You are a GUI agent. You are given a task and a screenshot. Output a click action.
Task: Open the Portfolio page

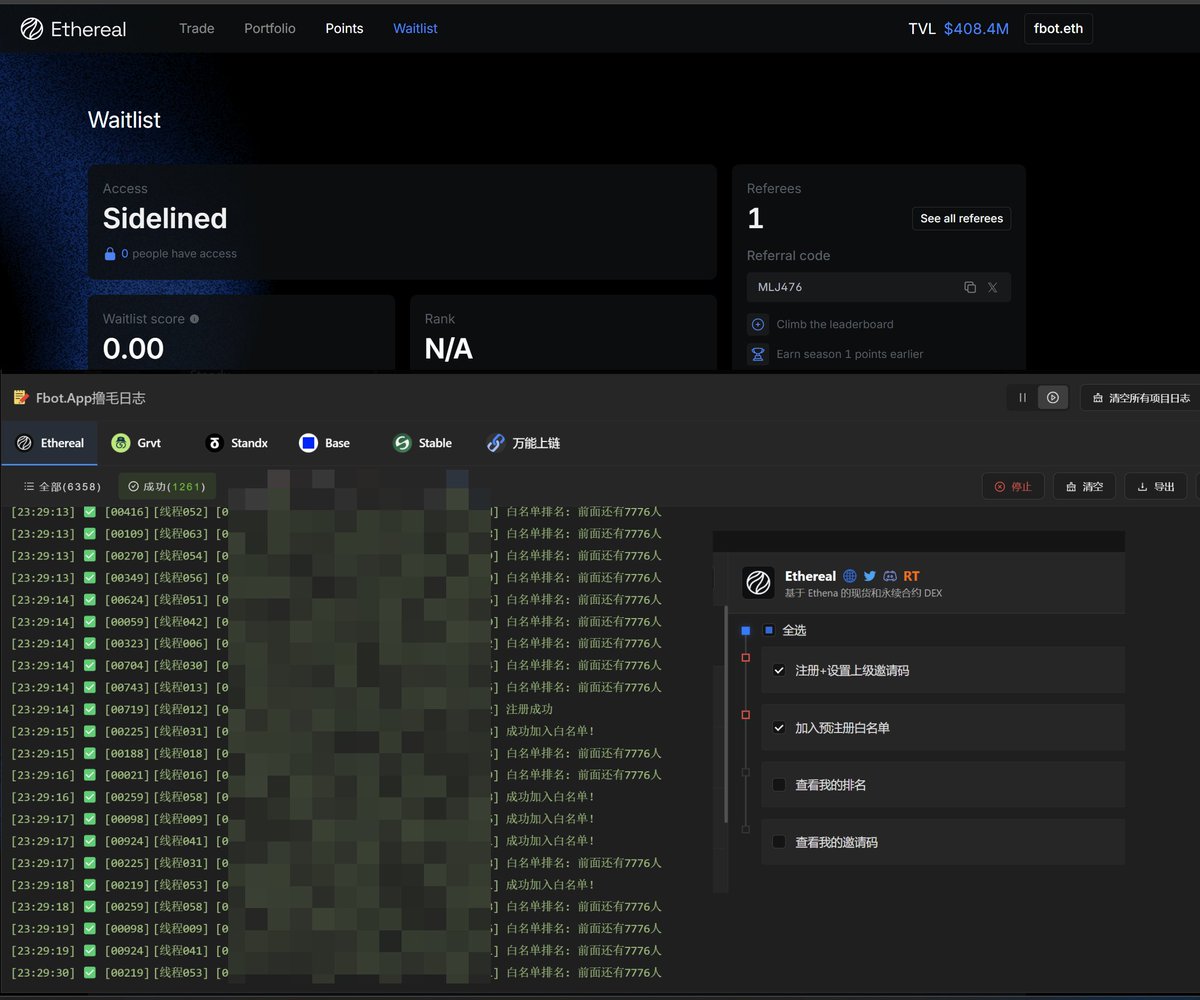click(x=270, y=28)
